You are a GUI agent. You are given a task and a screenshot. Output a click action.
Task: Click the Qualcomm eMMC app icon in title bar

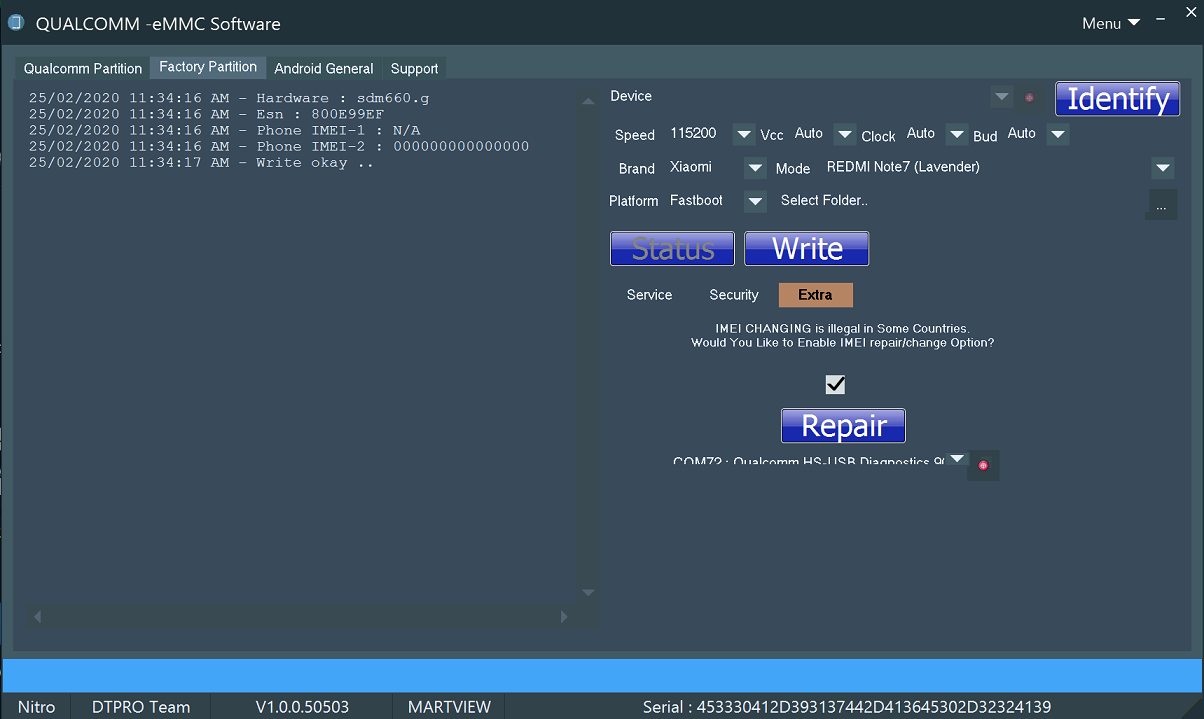tap(15, 23)
